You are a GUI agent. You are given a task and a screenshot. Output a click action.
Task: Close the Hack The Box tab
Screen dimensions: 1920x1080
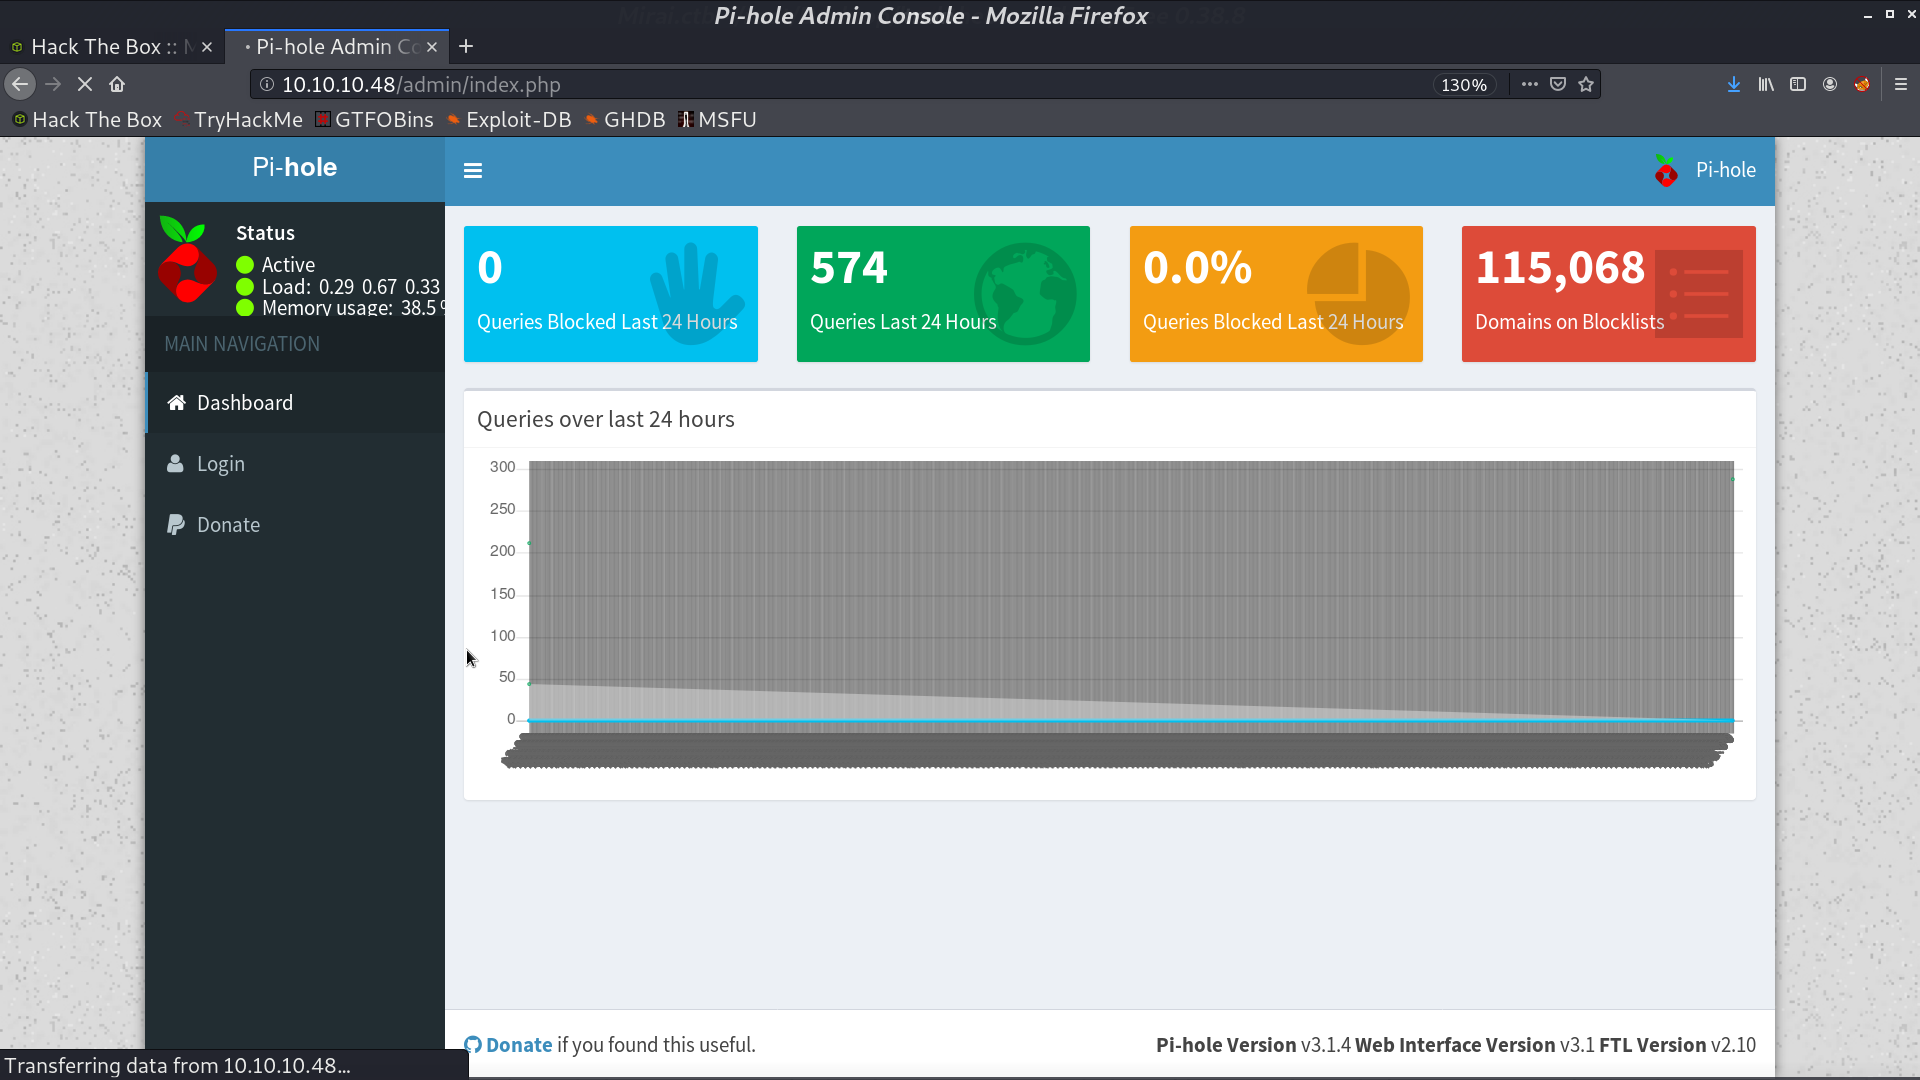[x=207, y=47]
